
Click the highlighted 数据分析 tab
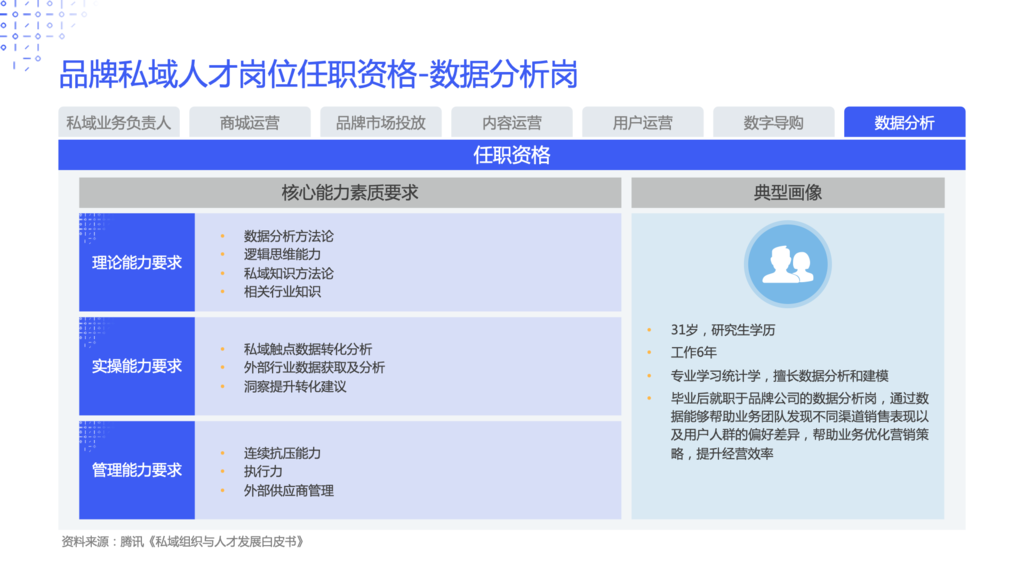pyautogui.click(x=904, y=122)
